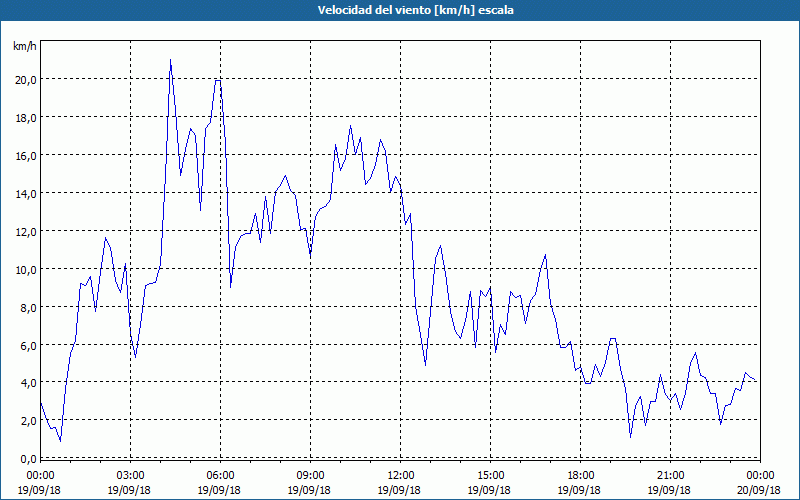Click the '06:00' time label
The width and height of the screenshot is (800, 500).
pos(220,476)
